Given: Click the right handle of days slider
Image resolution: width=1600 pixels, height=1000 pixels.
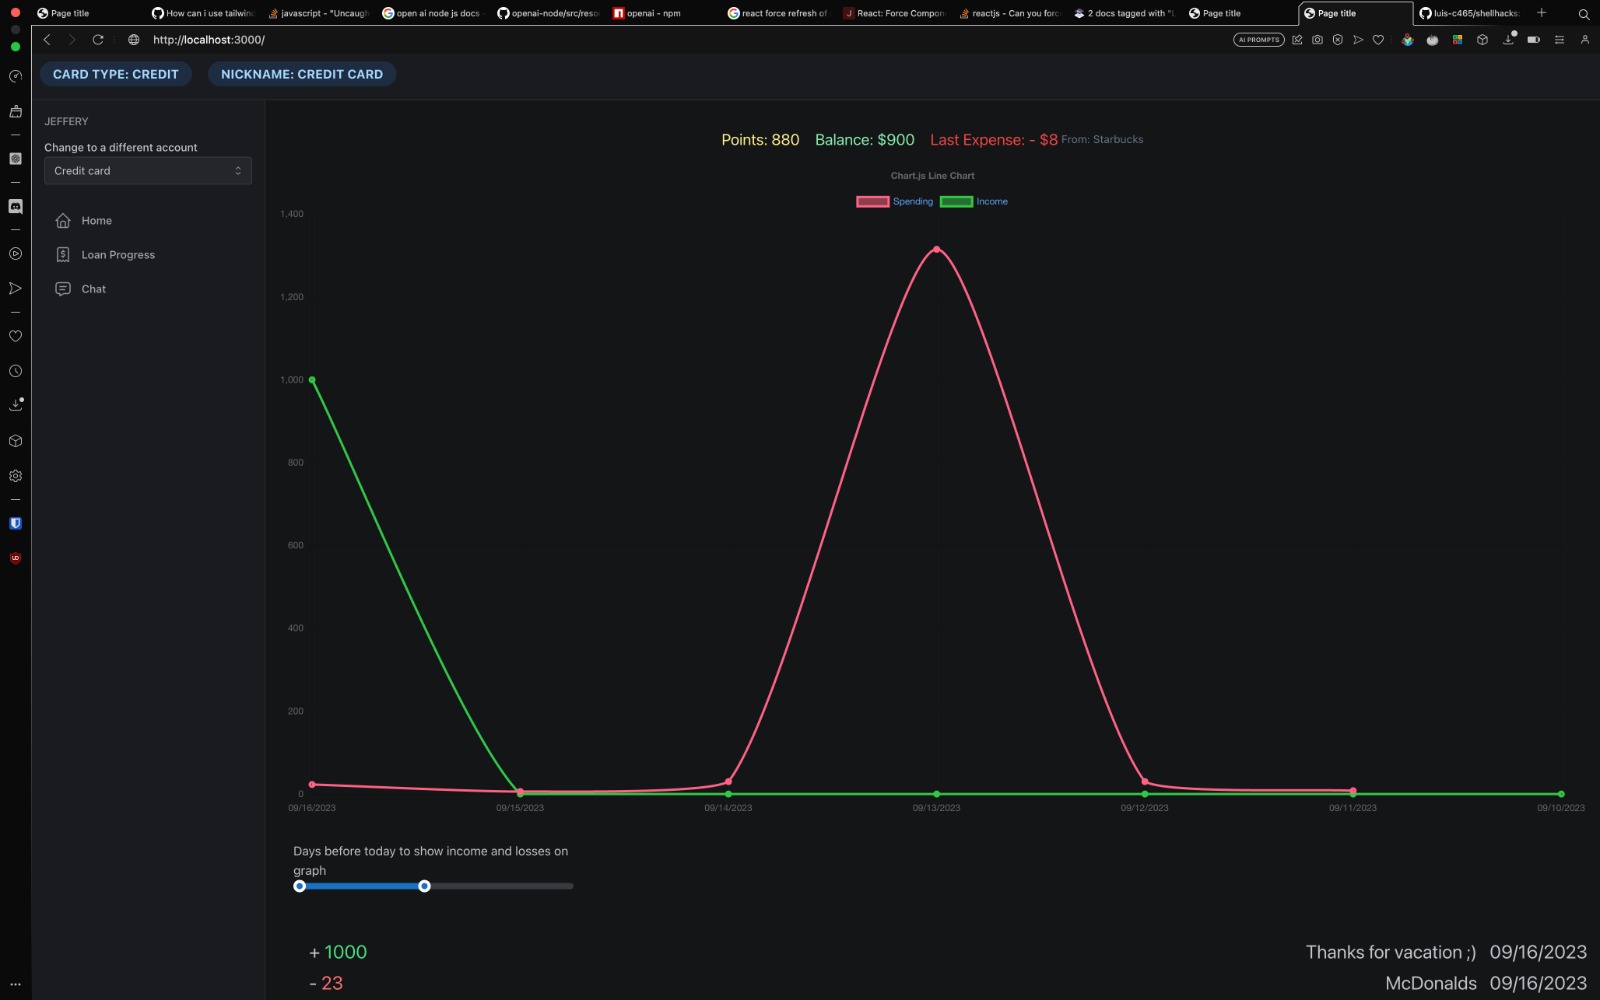Looking at the screenshot, I should coord(424,886).
